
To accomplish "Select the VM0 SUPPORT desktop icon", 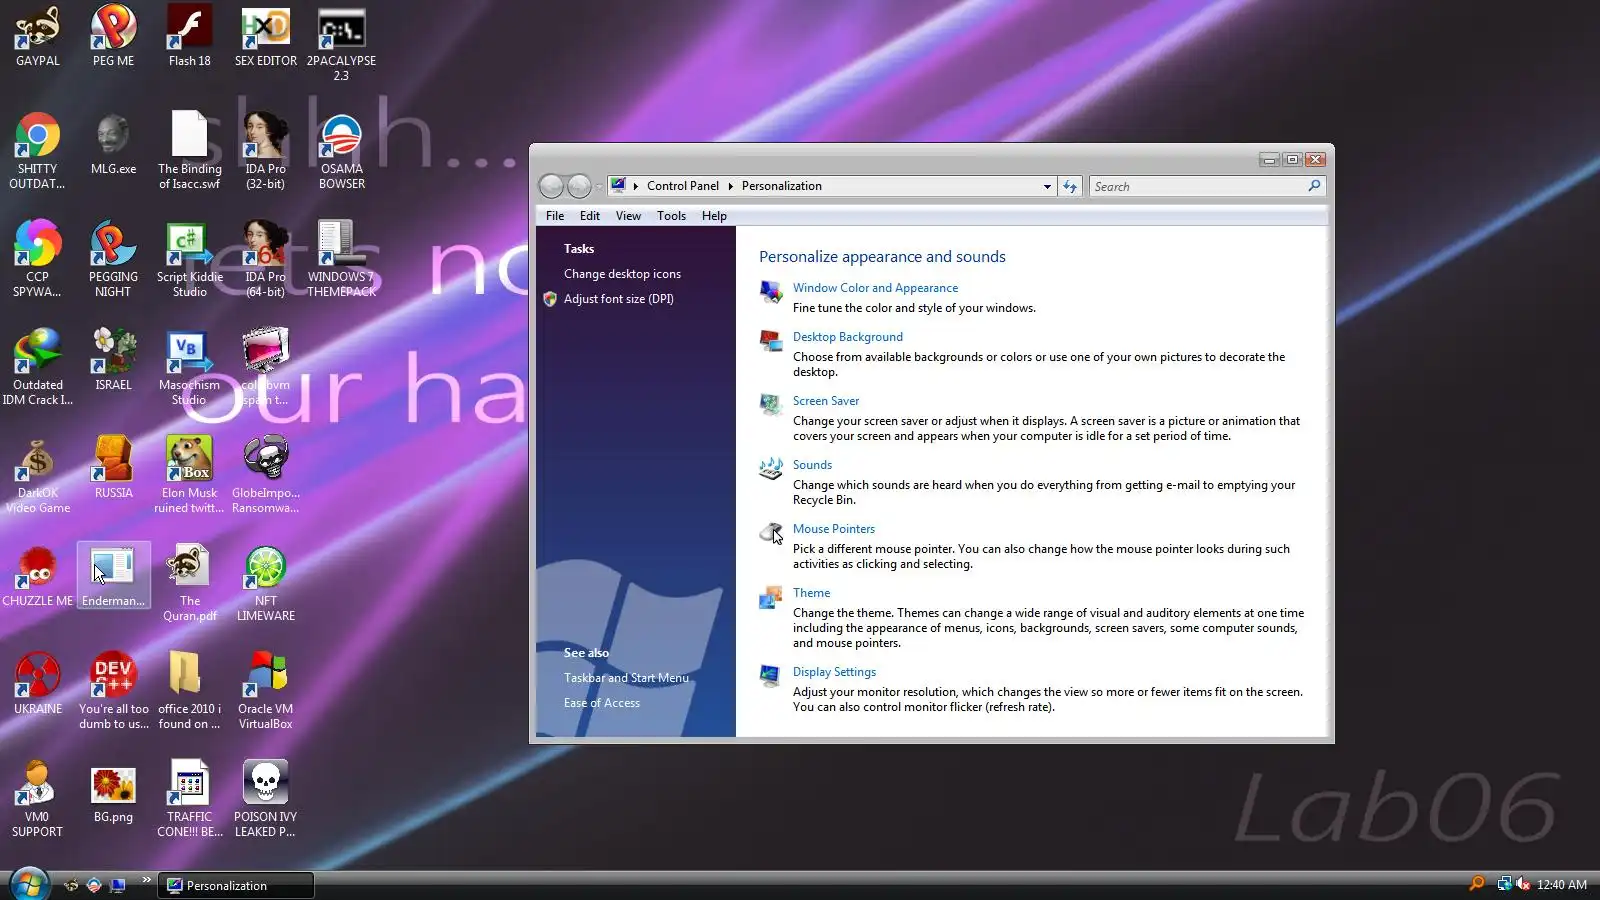I will (37, 799).
